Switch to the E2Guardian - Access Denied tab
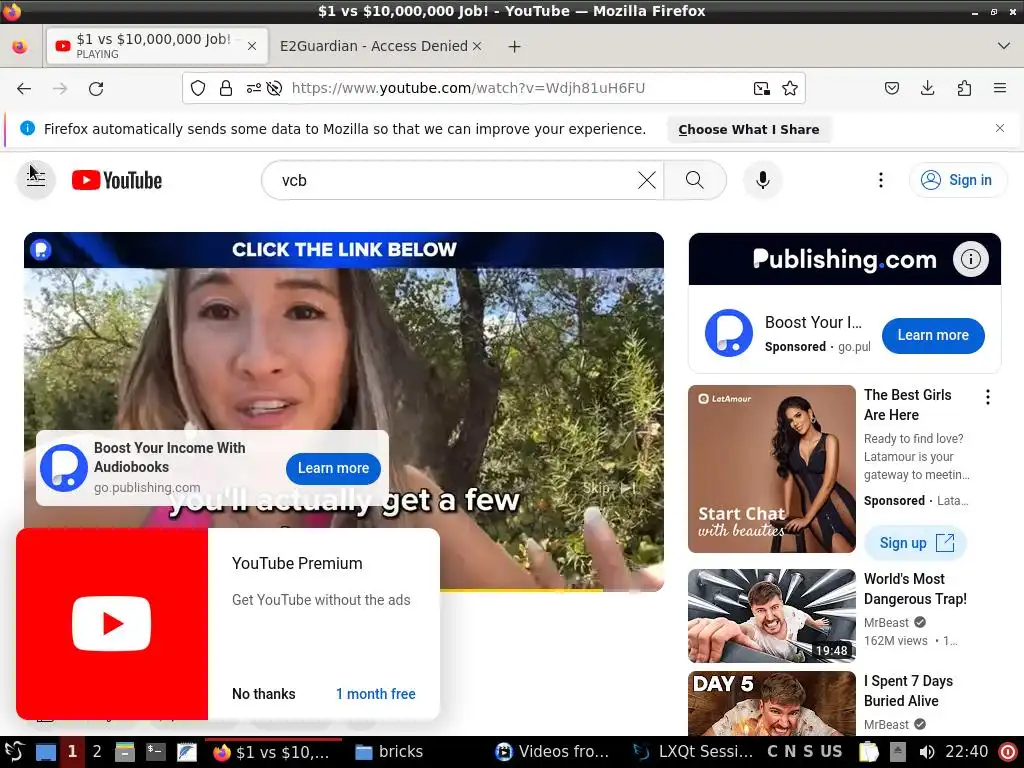The image size is (1024, 768). [x=374, y=46]
